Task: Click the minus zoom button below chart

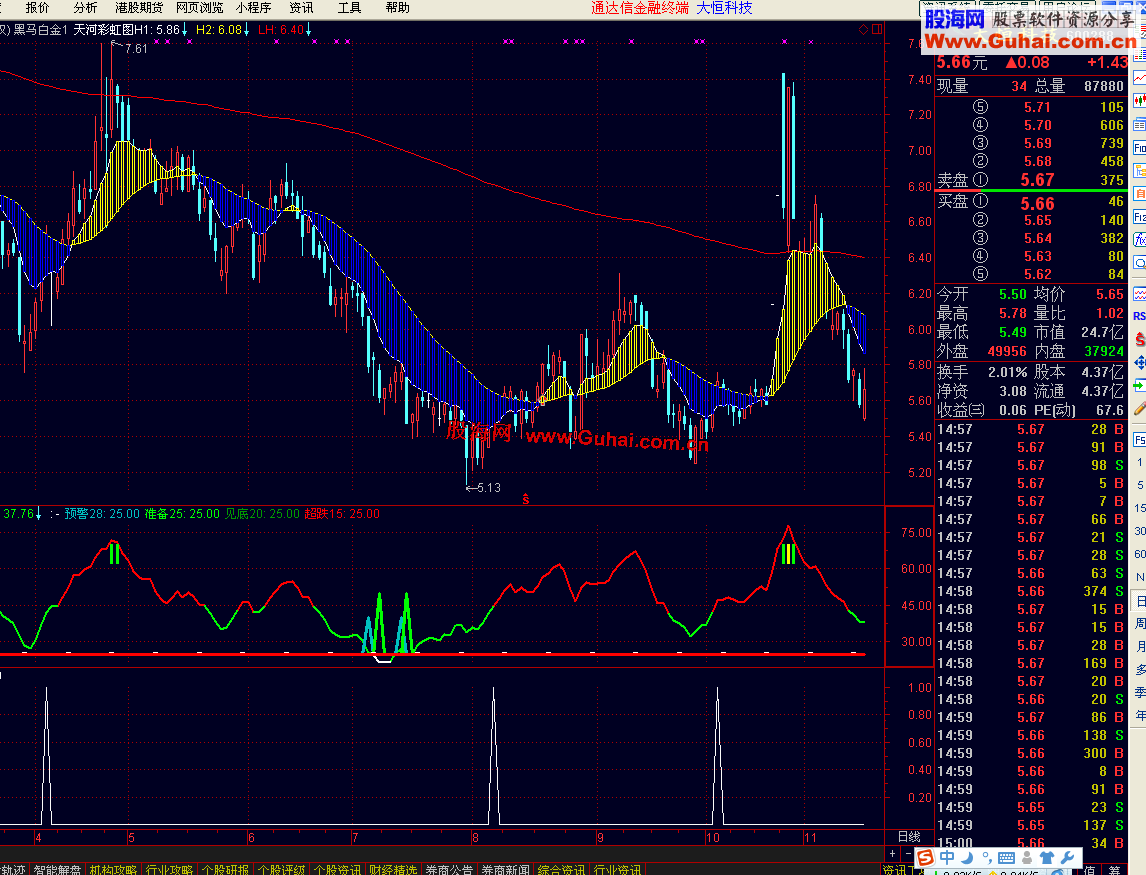Action: pyautogui.click(x=908, y=853)
